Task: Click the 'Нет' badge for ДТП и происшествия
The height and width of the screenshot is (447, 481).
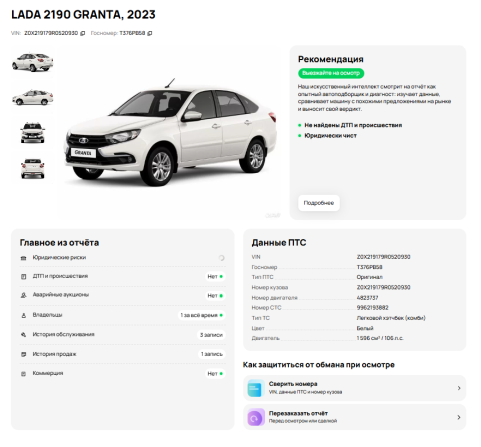Action: point(215,276)
